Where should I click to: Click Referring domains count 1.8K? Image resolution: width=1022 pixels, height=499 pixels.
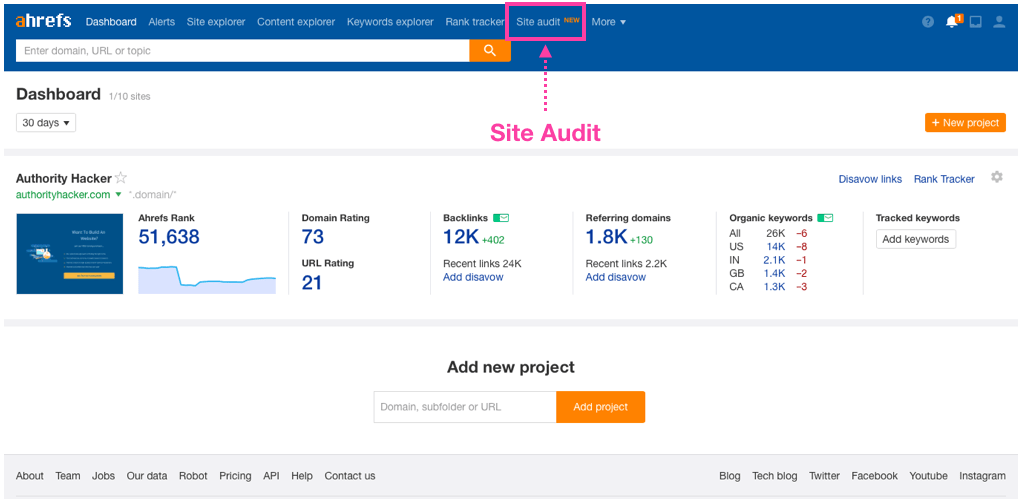coord(606,237)
